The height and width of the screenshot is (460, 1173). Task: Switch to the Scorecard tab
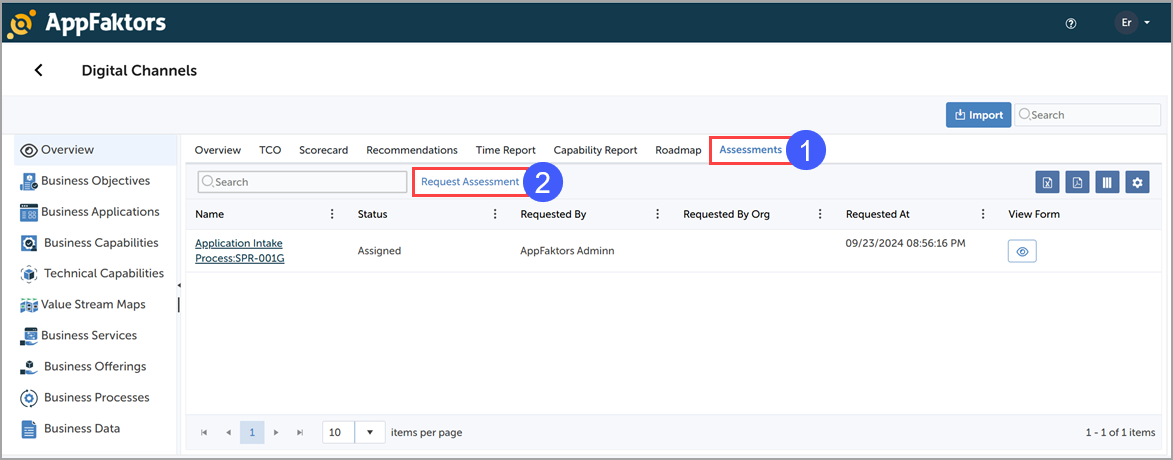click(323, 150)
